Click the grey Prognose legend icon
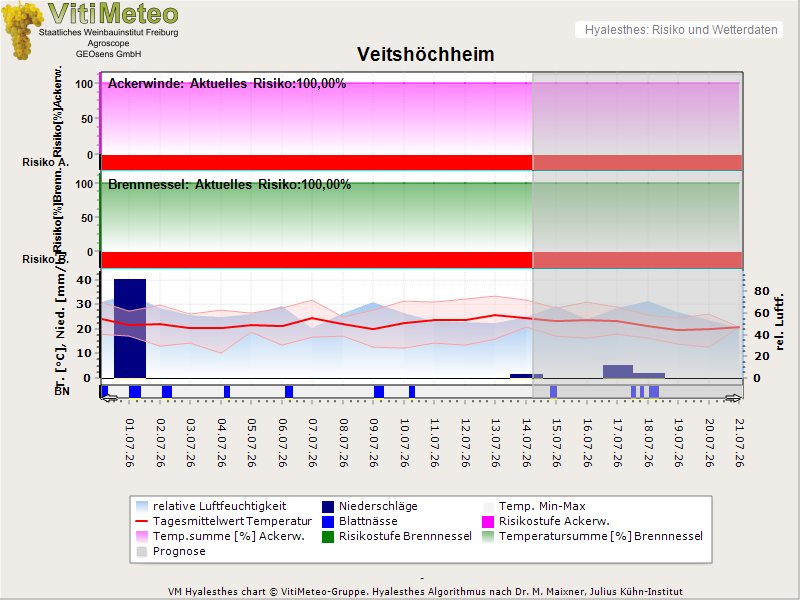 [x=142, y=552]
